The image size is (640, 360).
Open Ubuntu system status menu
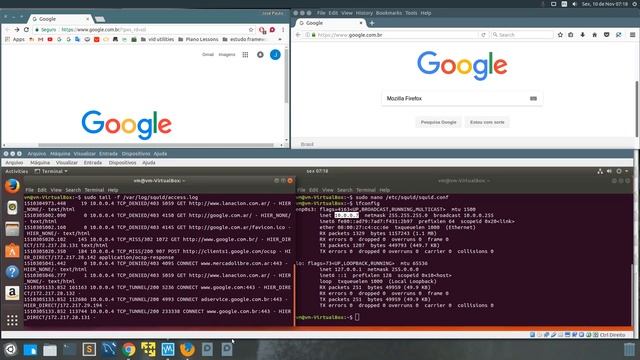coord(613,171)
